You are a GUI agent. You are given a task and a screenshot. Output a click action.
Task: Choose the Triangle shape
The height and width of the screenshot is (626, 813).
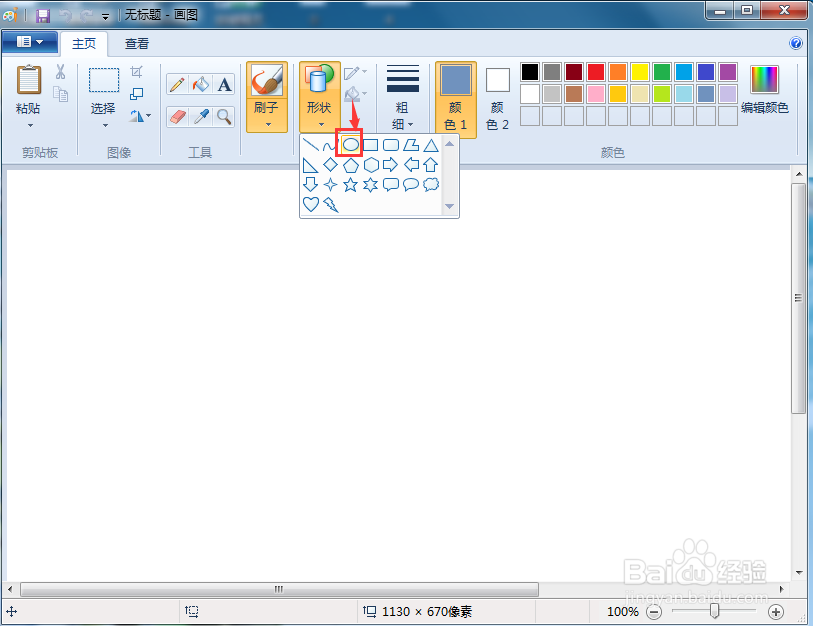click(x=431, y=145)
